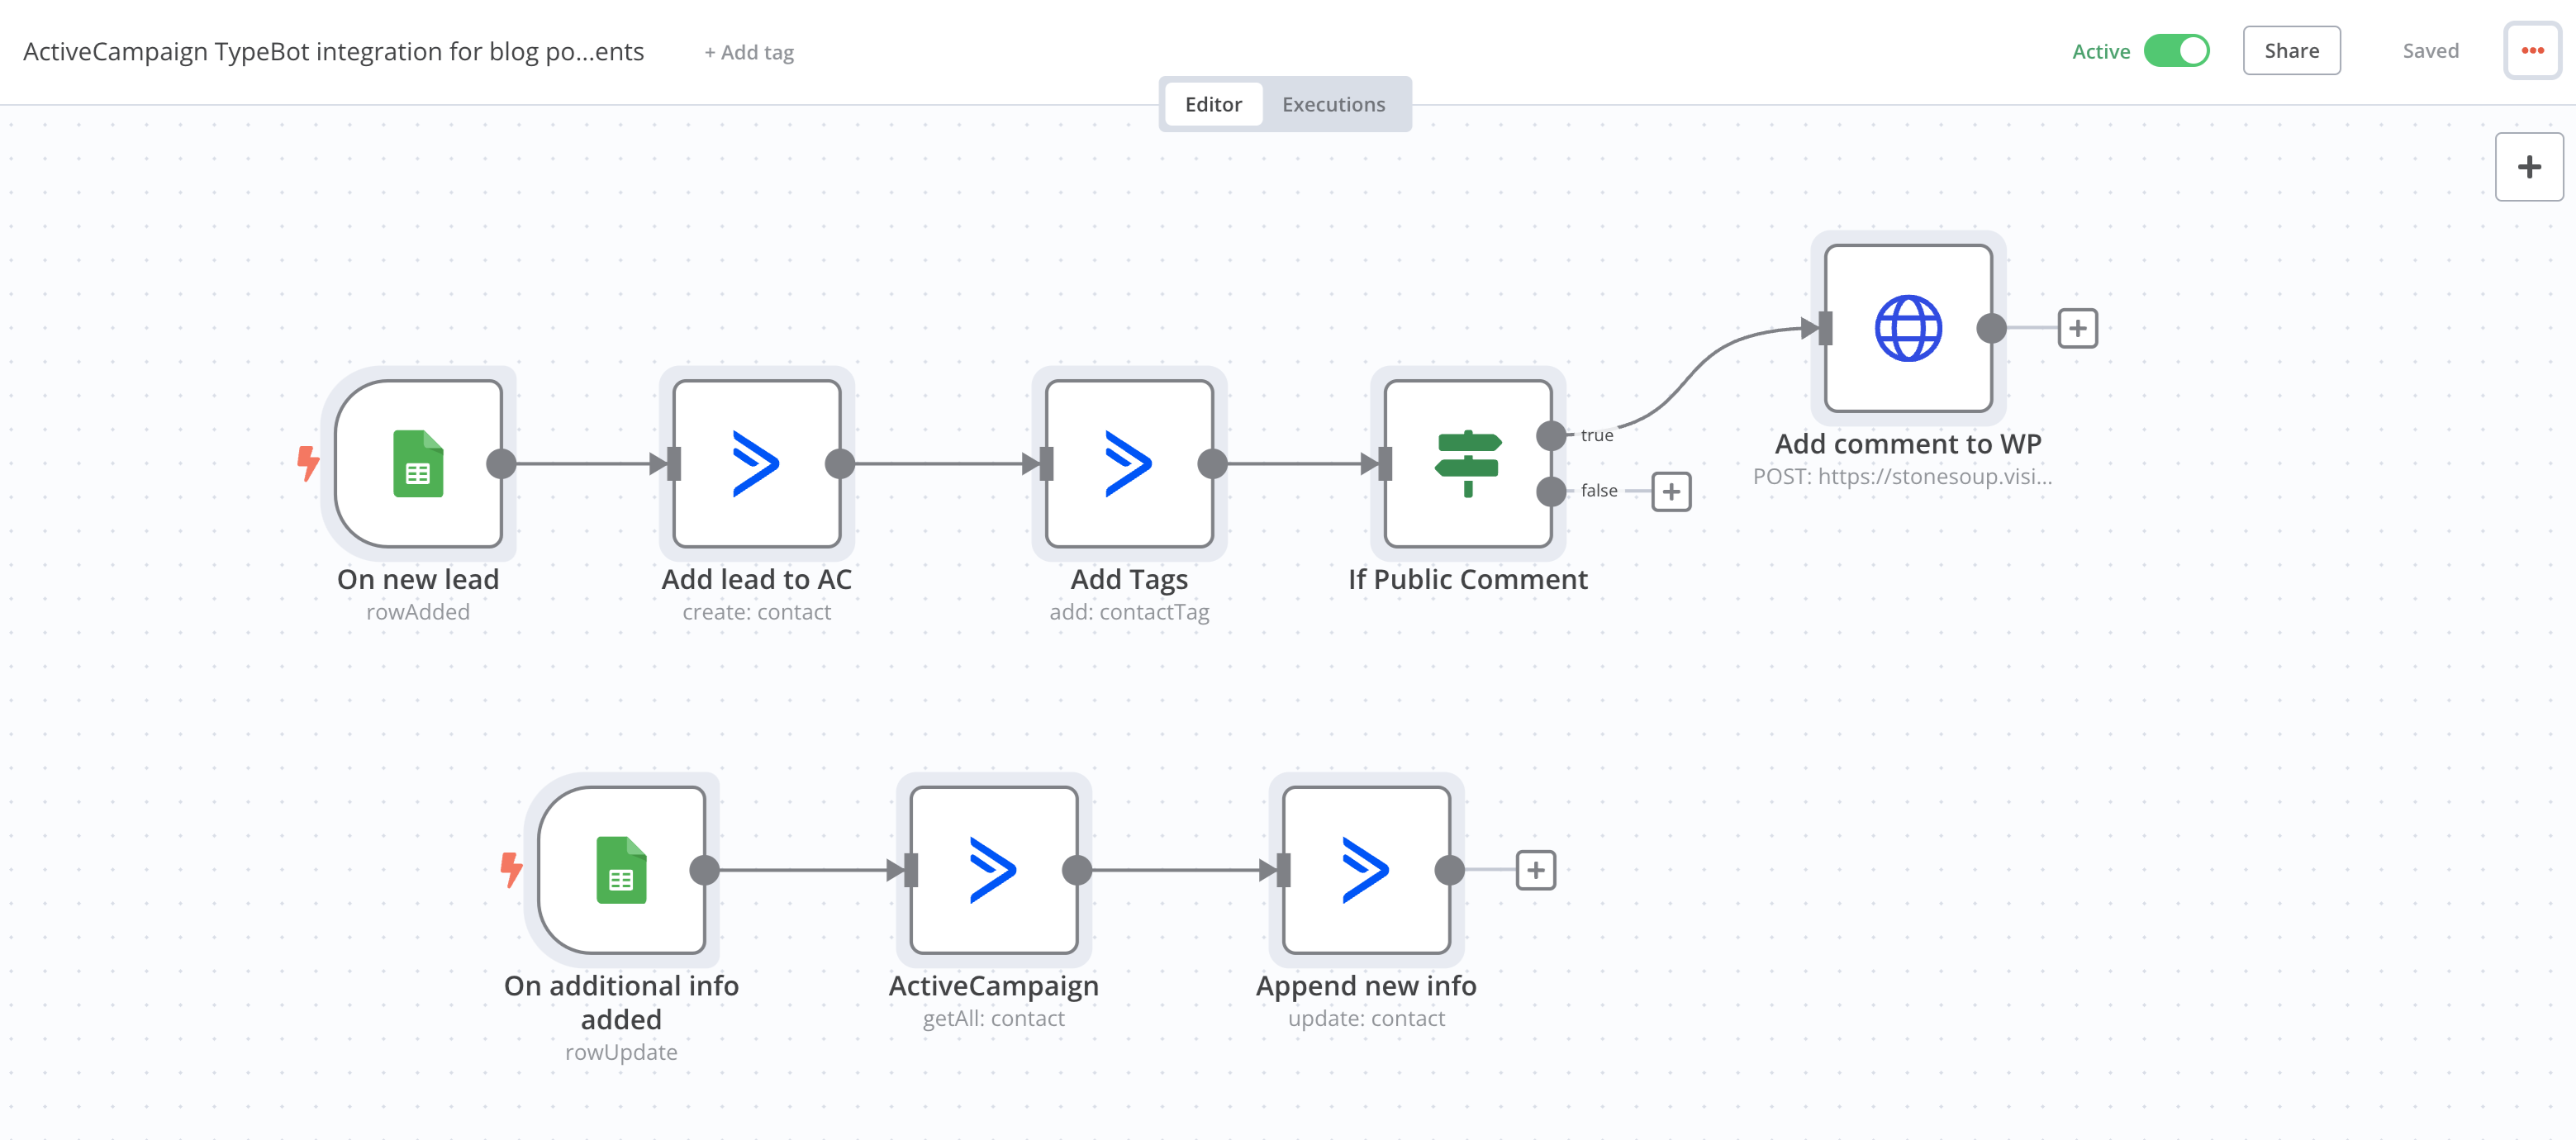2576x1140 pixels.
Task: Add node after the false branch
Action: [x=1670, y=491]
